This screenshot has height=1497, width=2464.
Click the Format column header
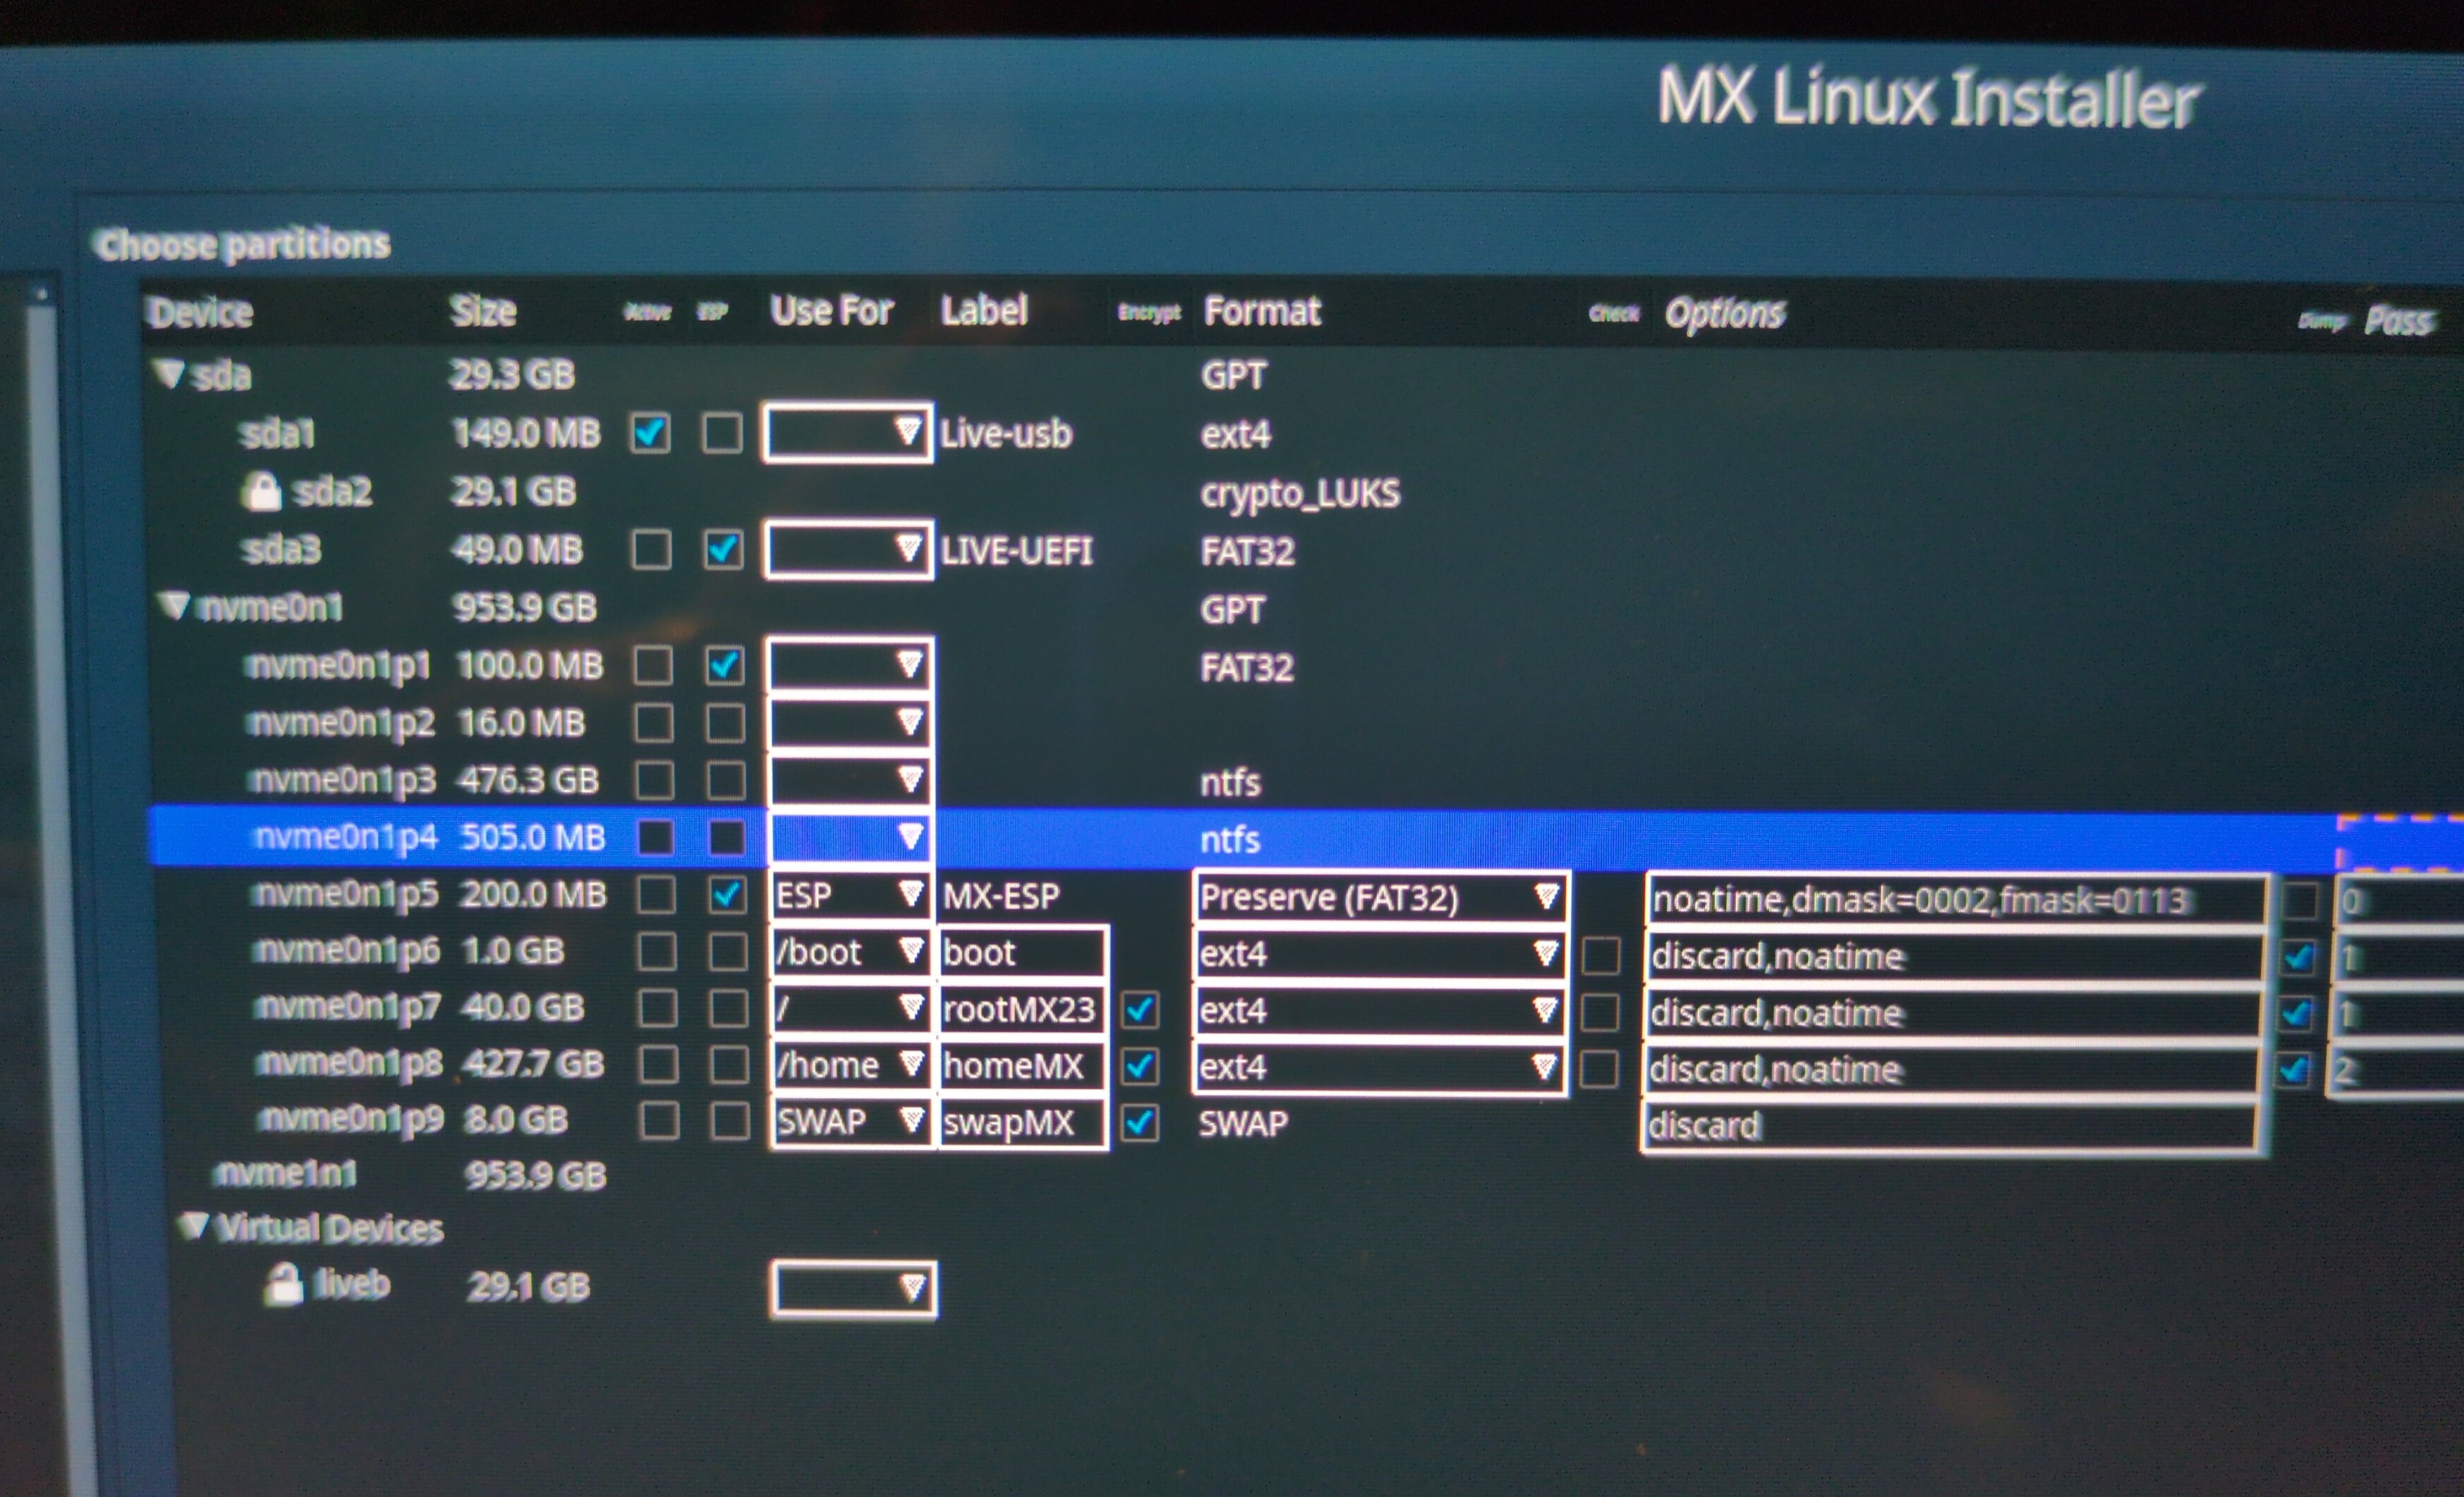tap(1262, 311)
